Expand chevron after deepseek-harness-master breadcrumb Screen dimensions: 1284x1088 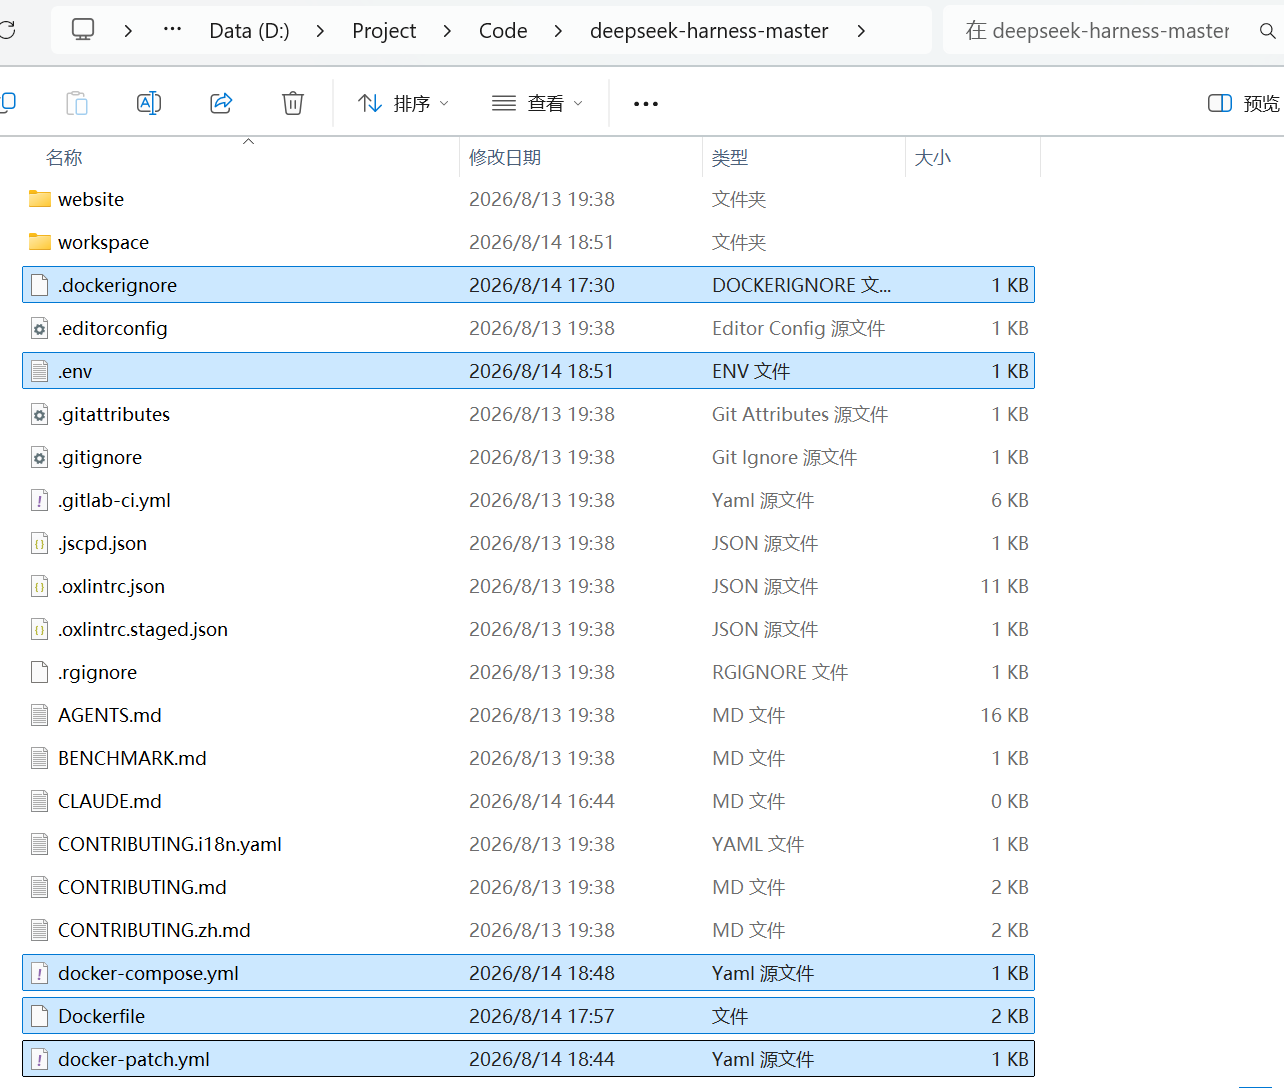tap(861, 31)
